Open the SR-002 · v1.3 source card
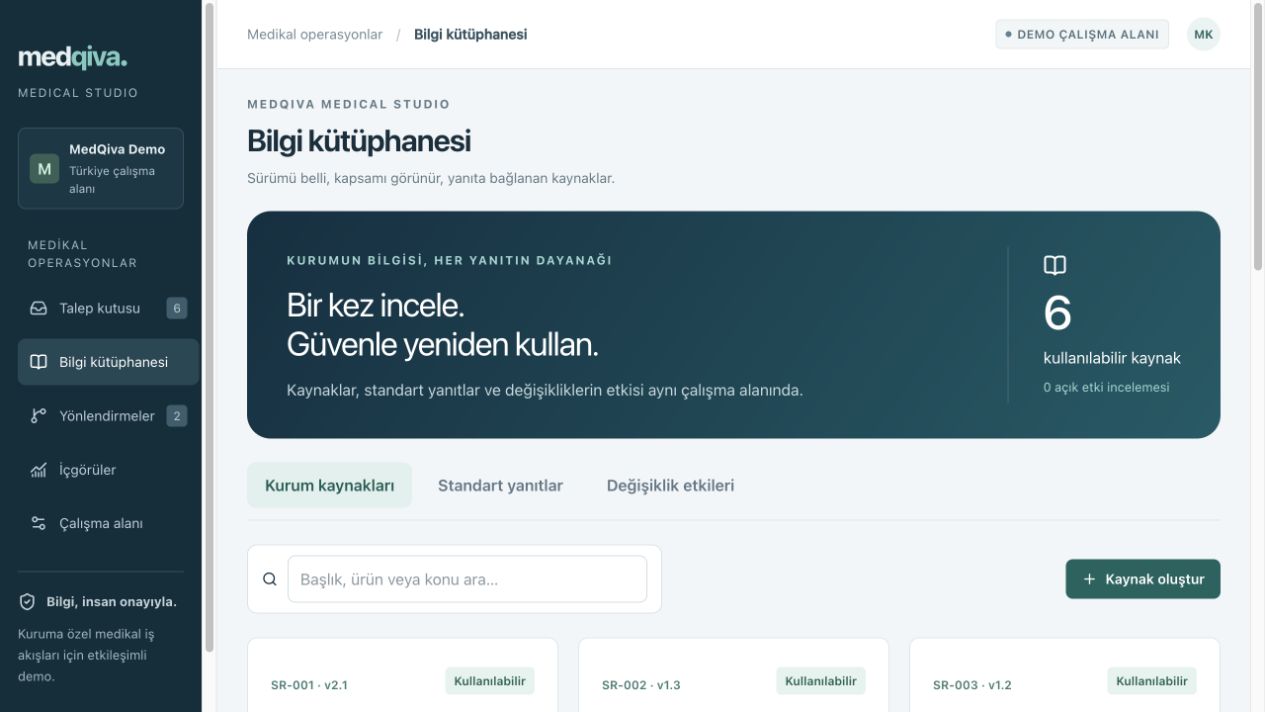The height and width of the screenshot is (712, 1265). 733,675
